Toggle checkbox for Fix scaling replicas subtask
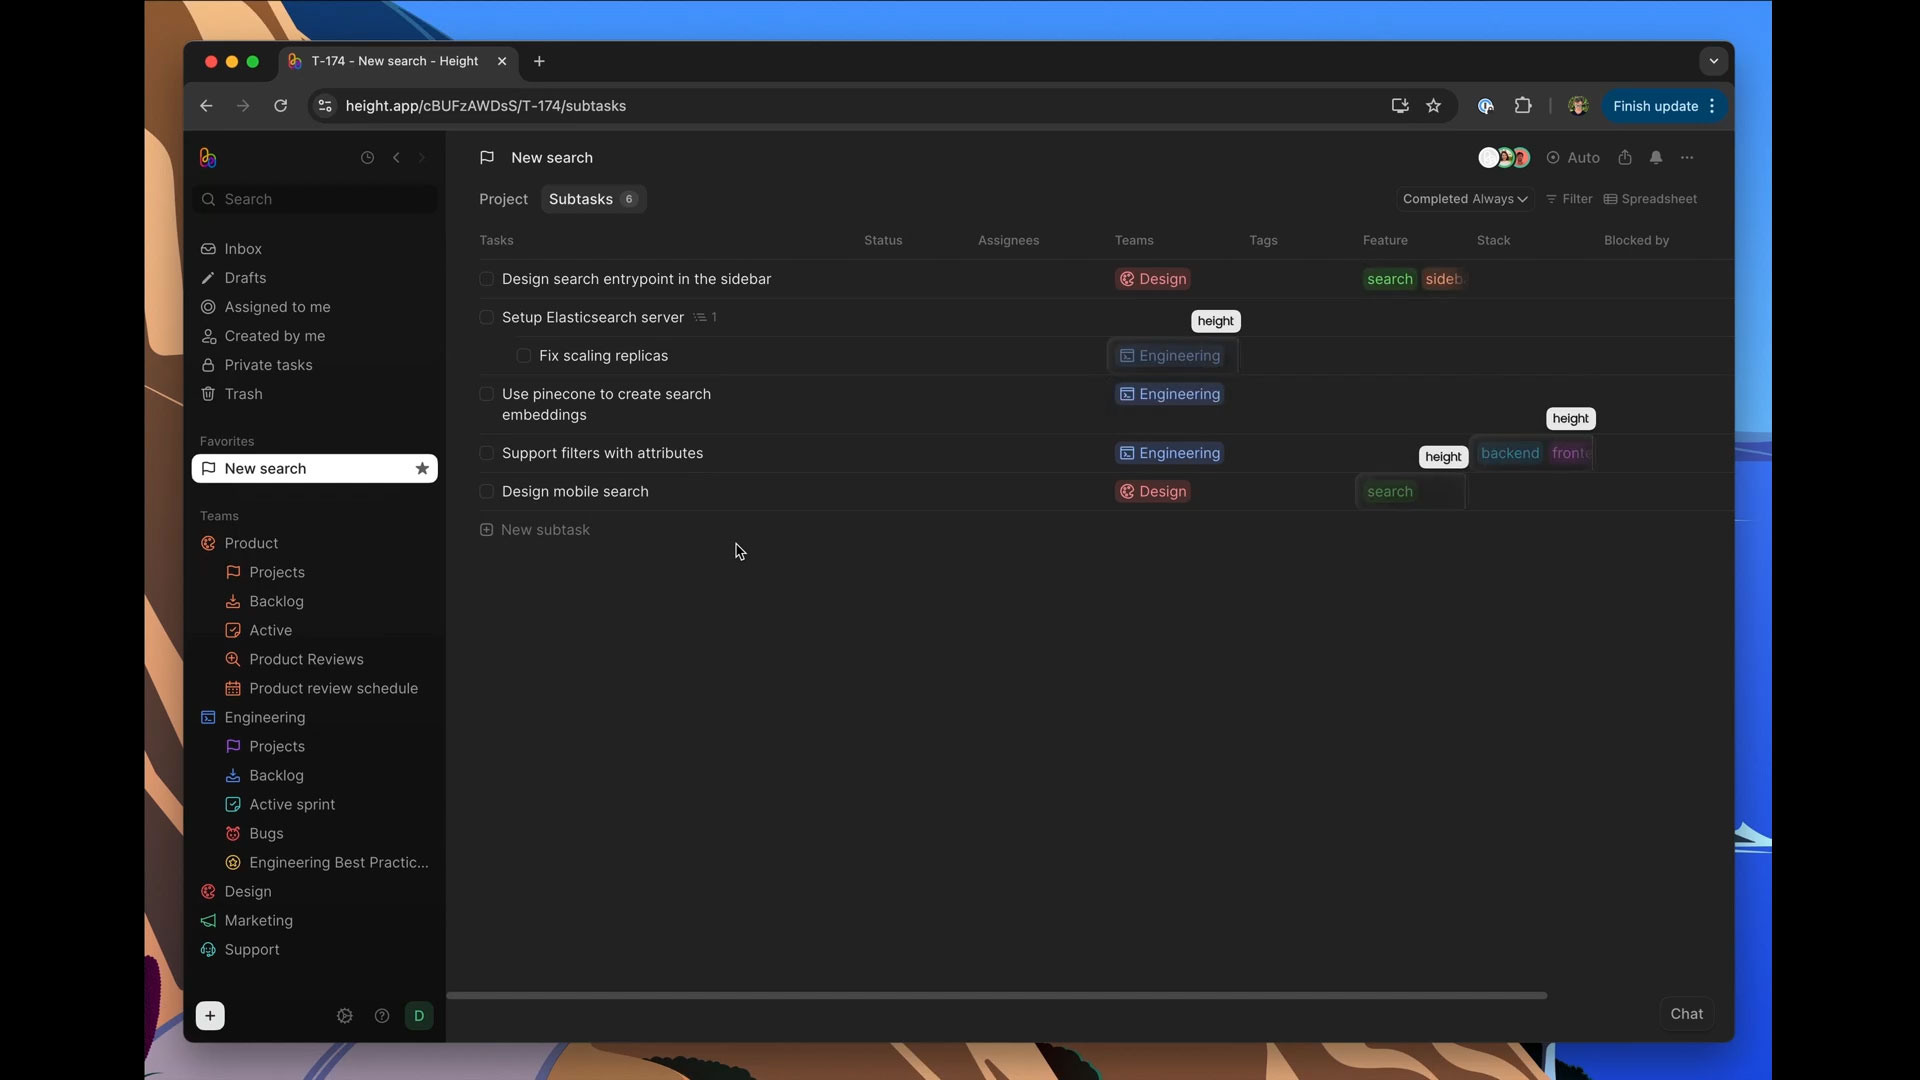Screen dimensions: 1920x1080 pos(524,356)
